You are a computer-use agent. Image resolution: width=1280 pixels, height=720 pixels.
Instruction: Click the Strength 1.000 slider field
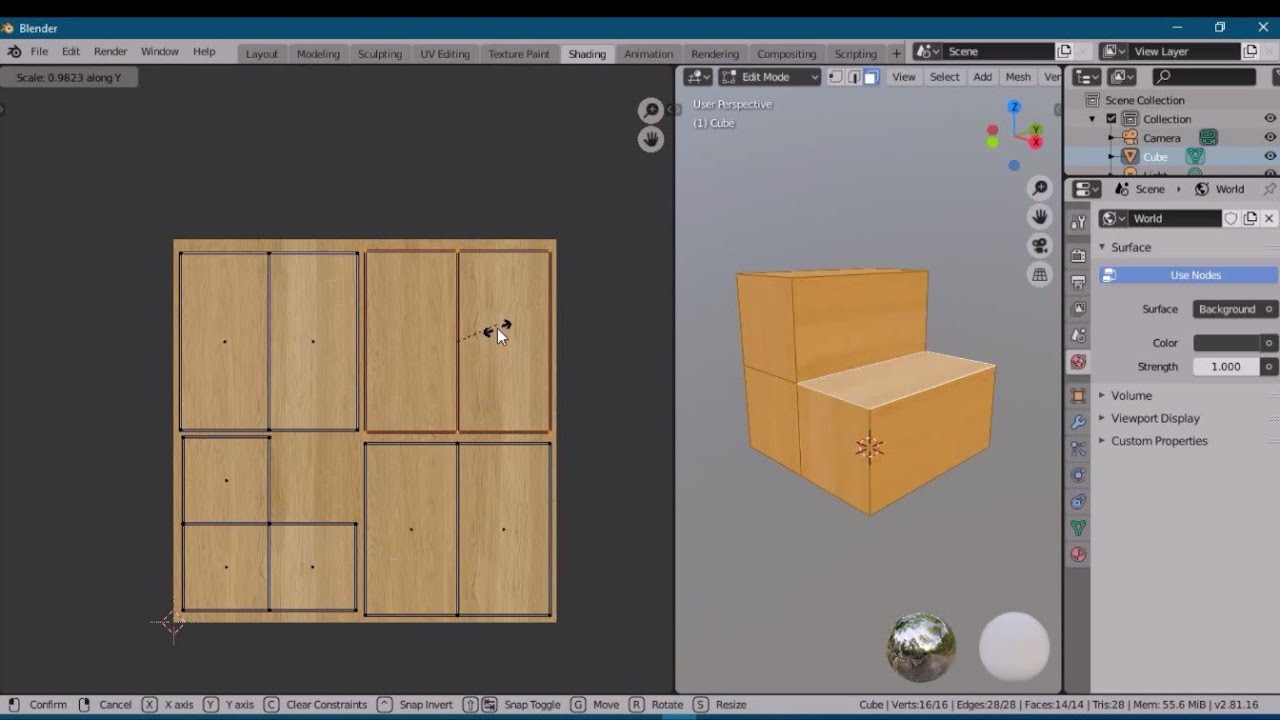pos(1226,367)
